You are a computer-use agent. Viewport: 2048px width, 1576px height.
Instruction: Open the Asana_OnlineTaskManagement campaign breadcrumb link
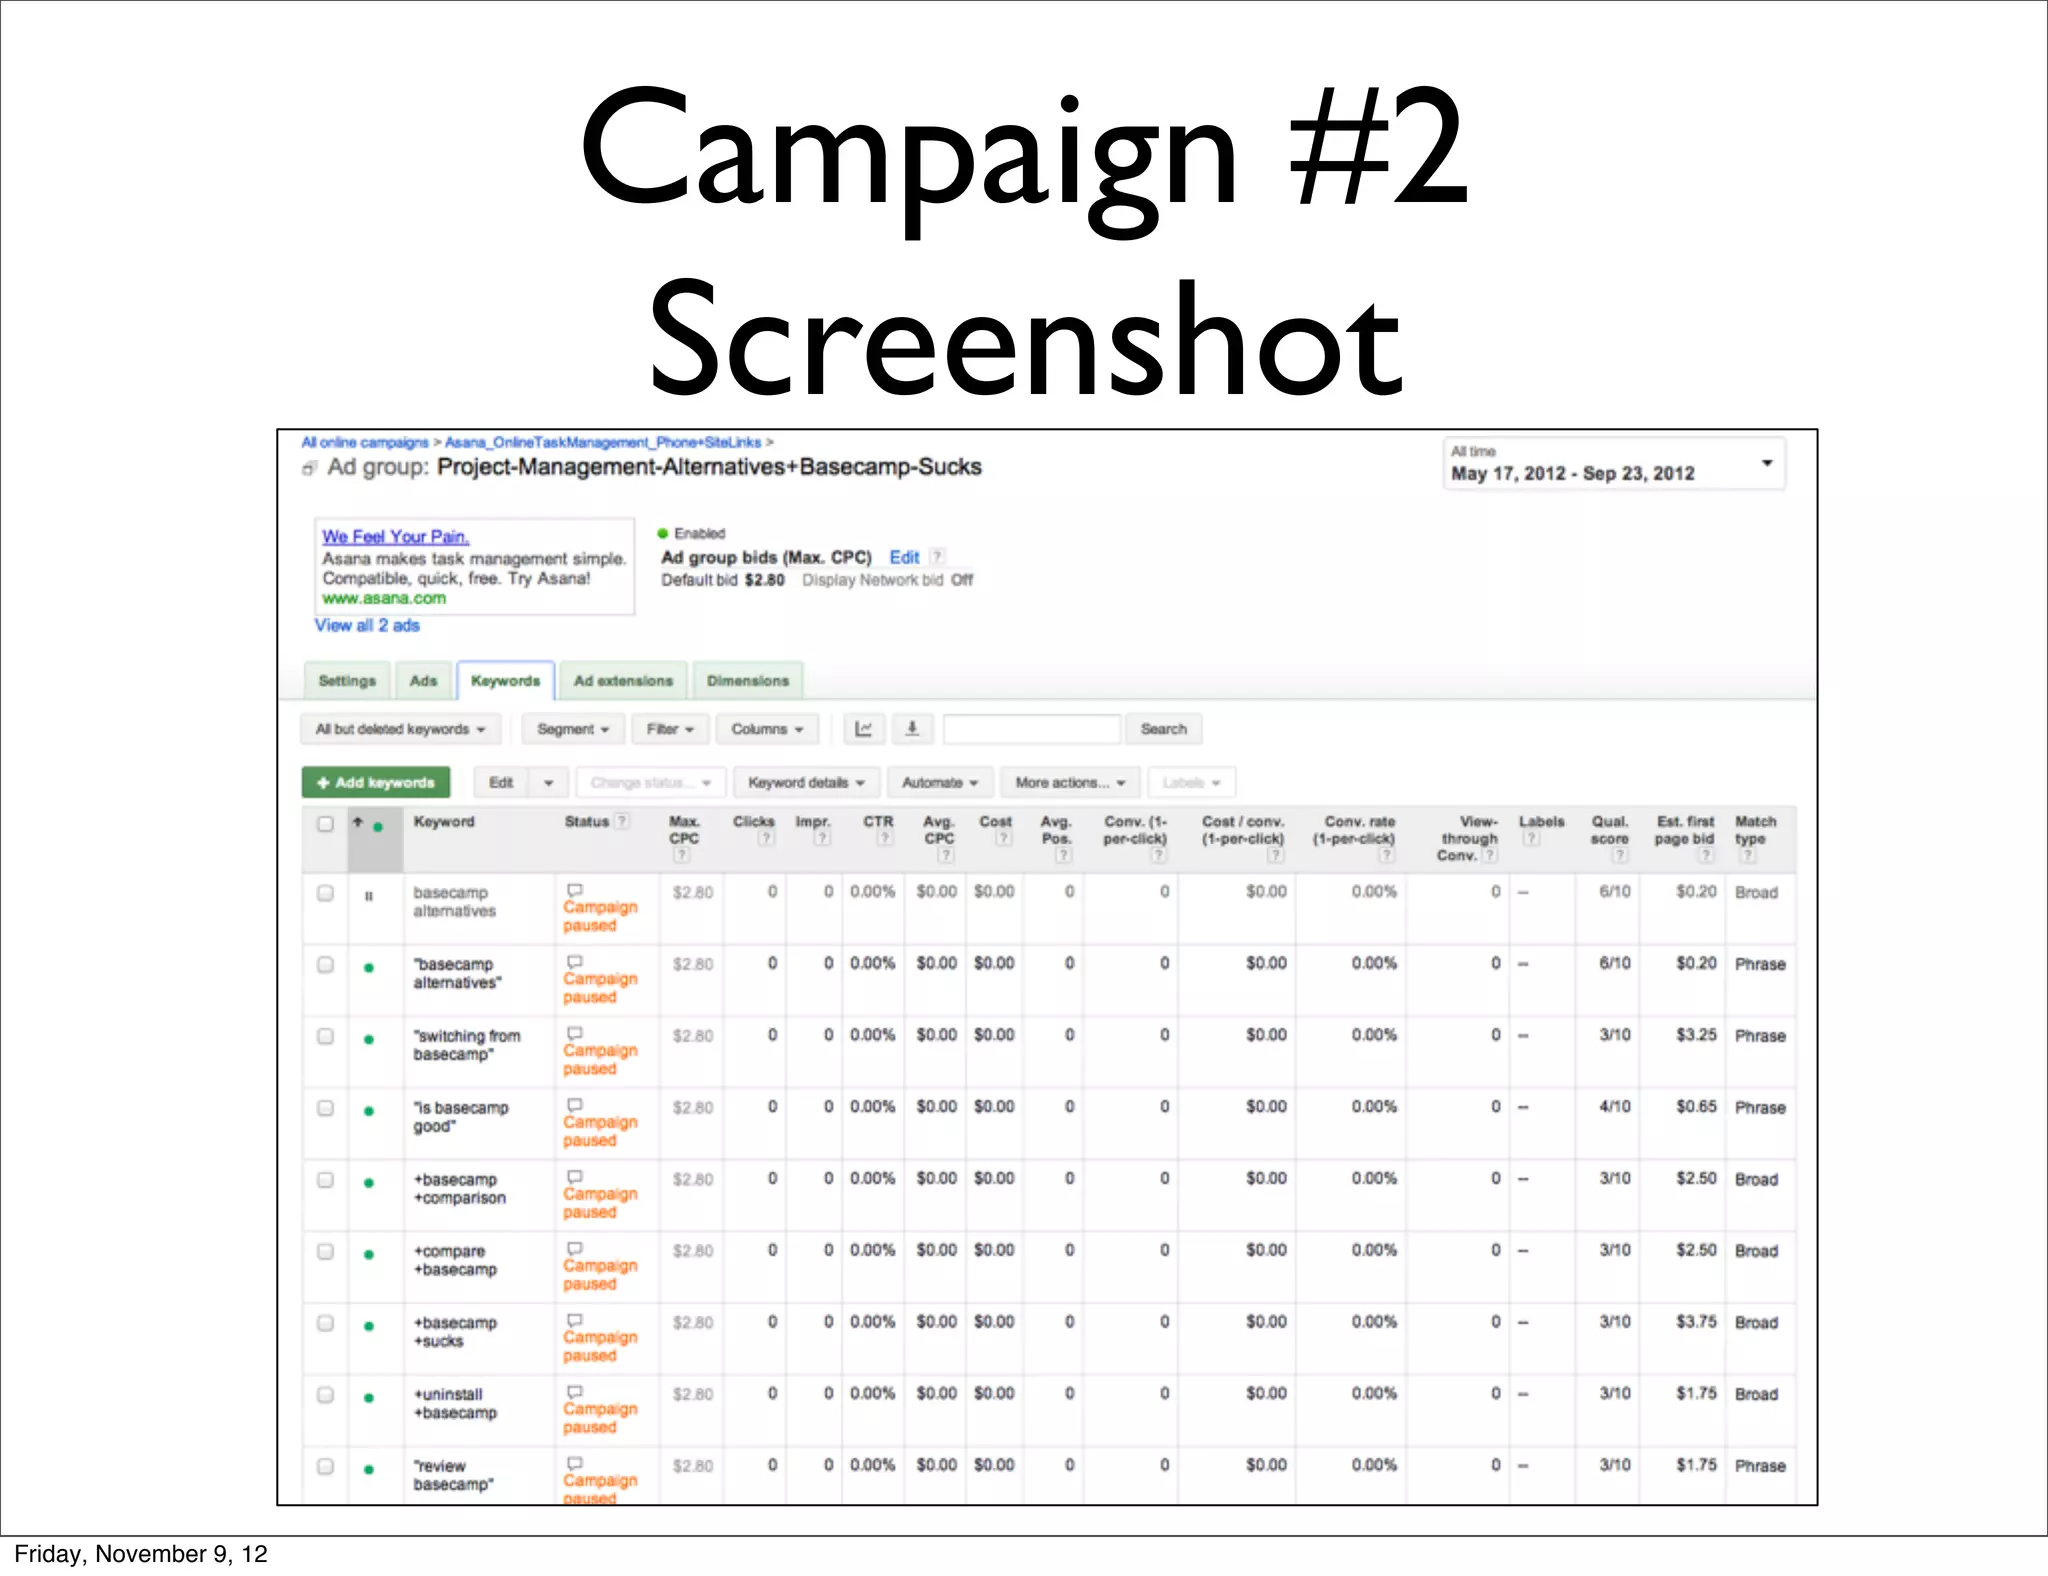click(603, 442)
